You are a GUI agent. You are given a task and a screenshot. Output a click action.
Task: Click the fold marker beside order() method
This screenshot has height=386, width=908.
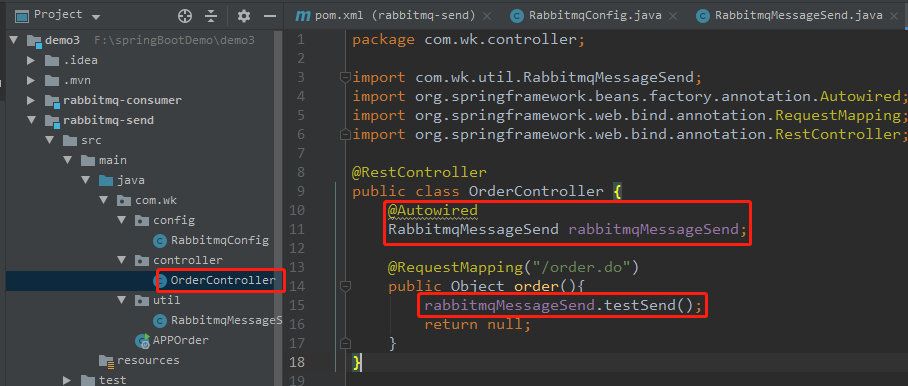pyautogui.click(x=345, y=286)
